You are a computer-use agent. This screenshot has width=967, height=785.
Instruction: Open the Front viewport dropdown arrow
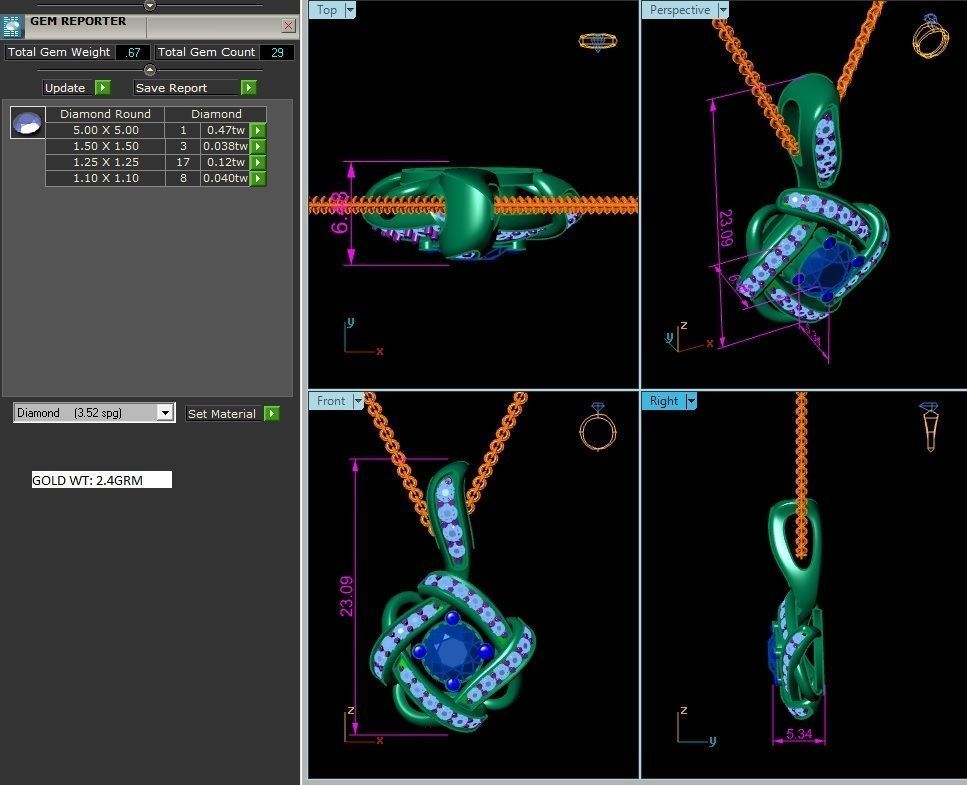pos(358,401)
